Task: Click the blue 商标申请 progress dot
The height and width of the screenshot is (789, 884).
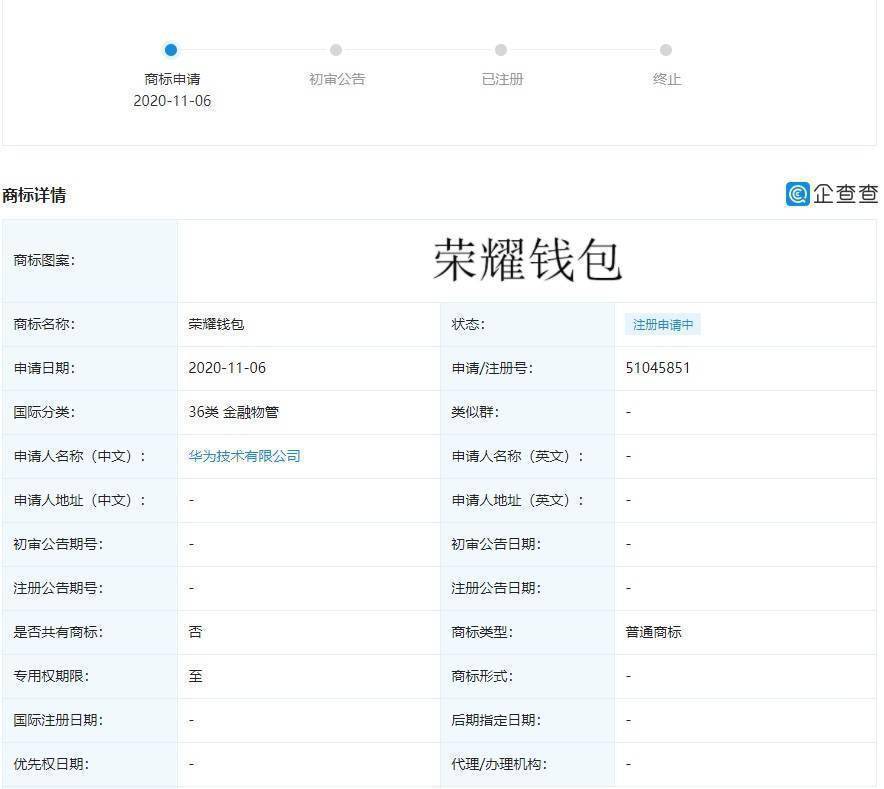Action: 171,50
